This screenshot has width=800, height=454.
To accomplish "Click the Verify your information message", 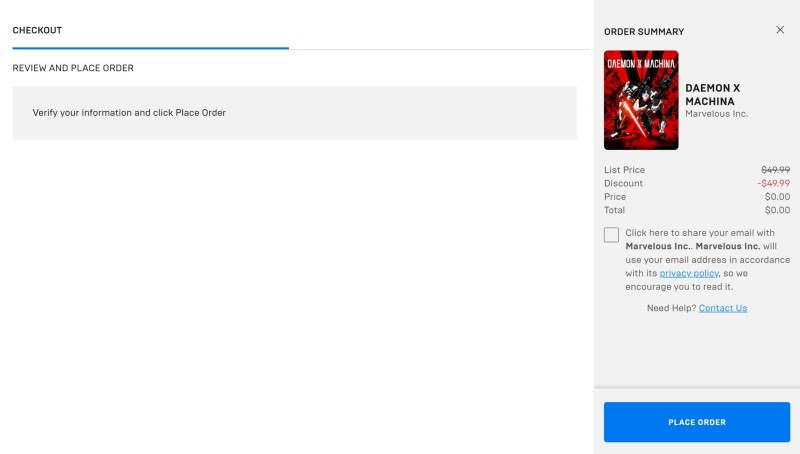I will (x=129, y=113).
